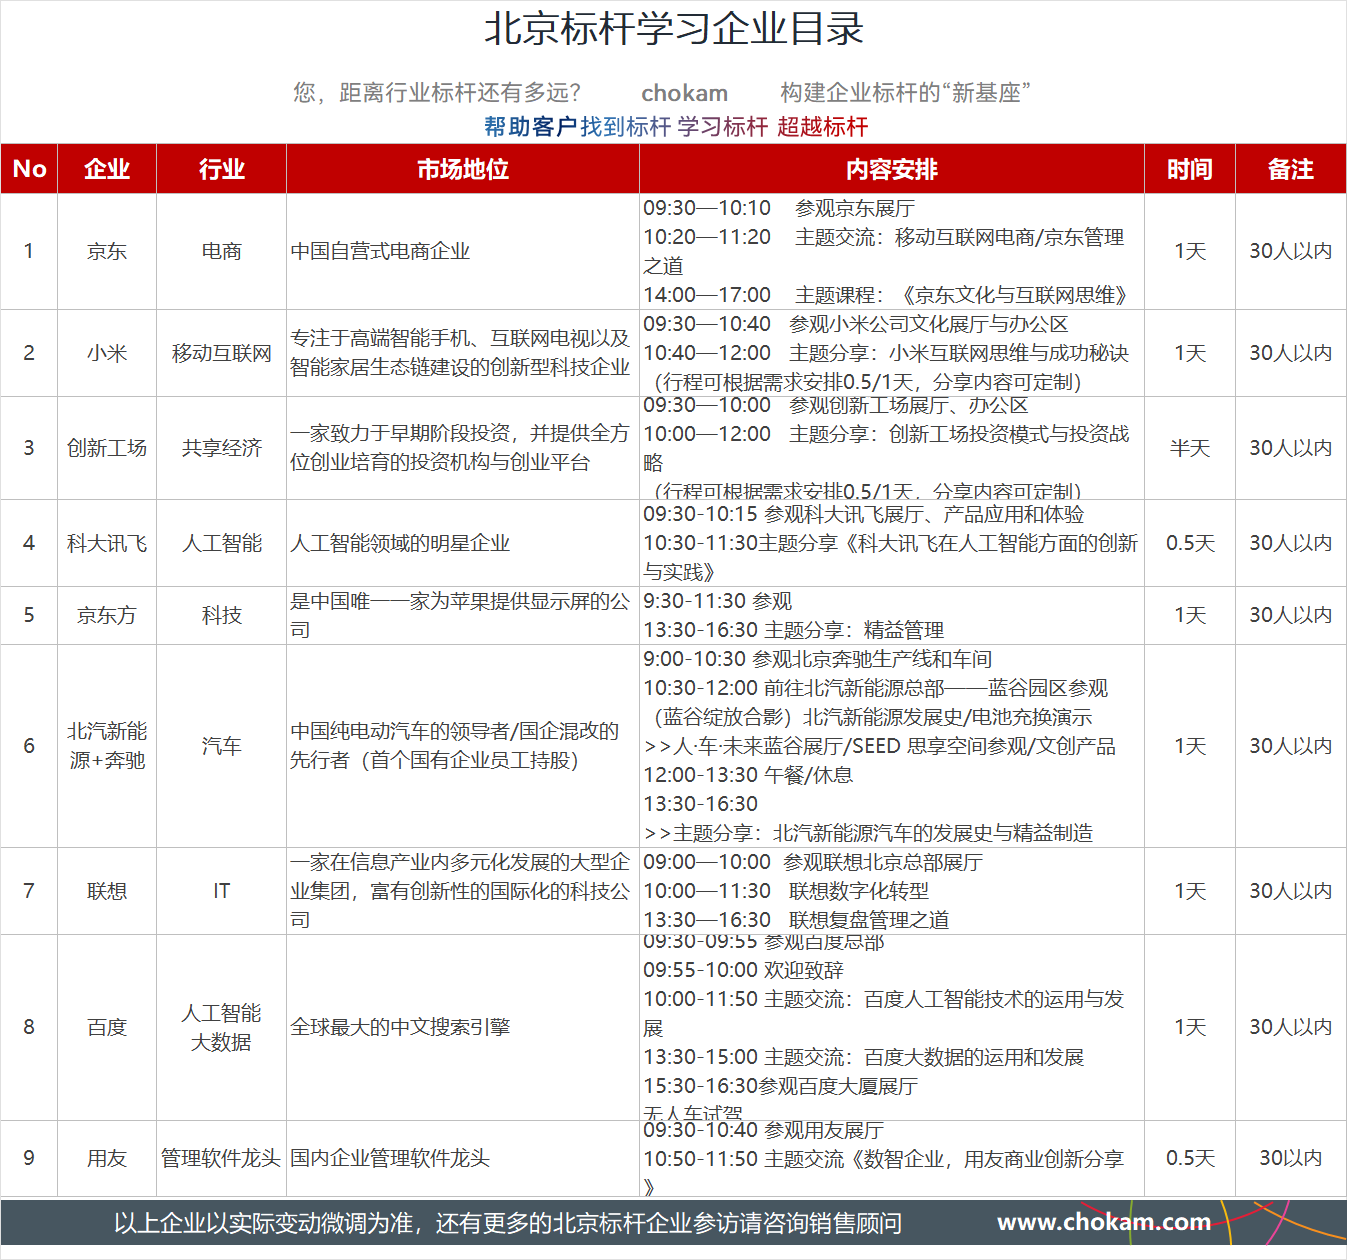Click the company cell 京东

(x=107, y=251)
